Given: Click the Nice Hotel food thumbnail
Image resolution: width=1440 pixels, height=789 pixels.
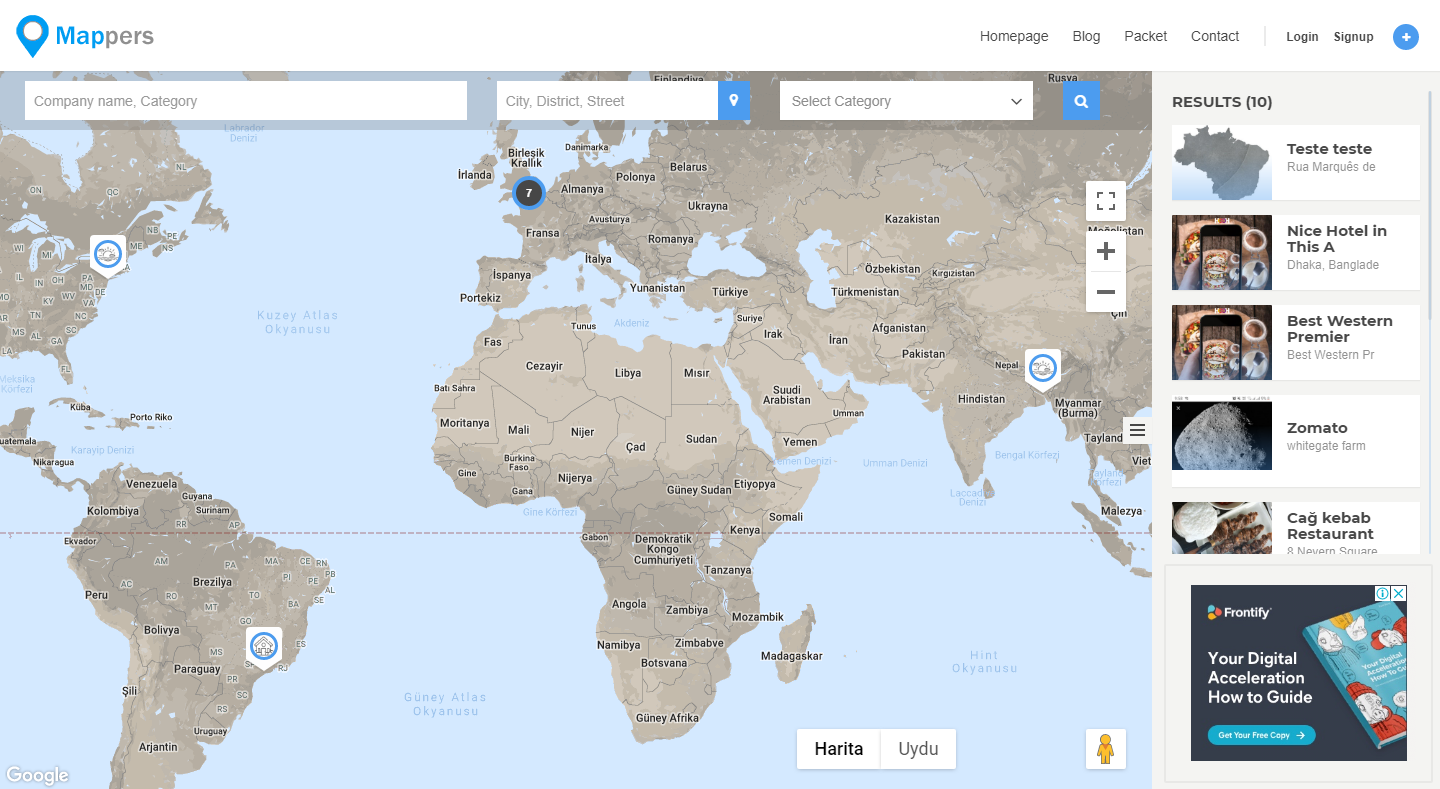Looking at the screenshot, I should click(1222, 253).
